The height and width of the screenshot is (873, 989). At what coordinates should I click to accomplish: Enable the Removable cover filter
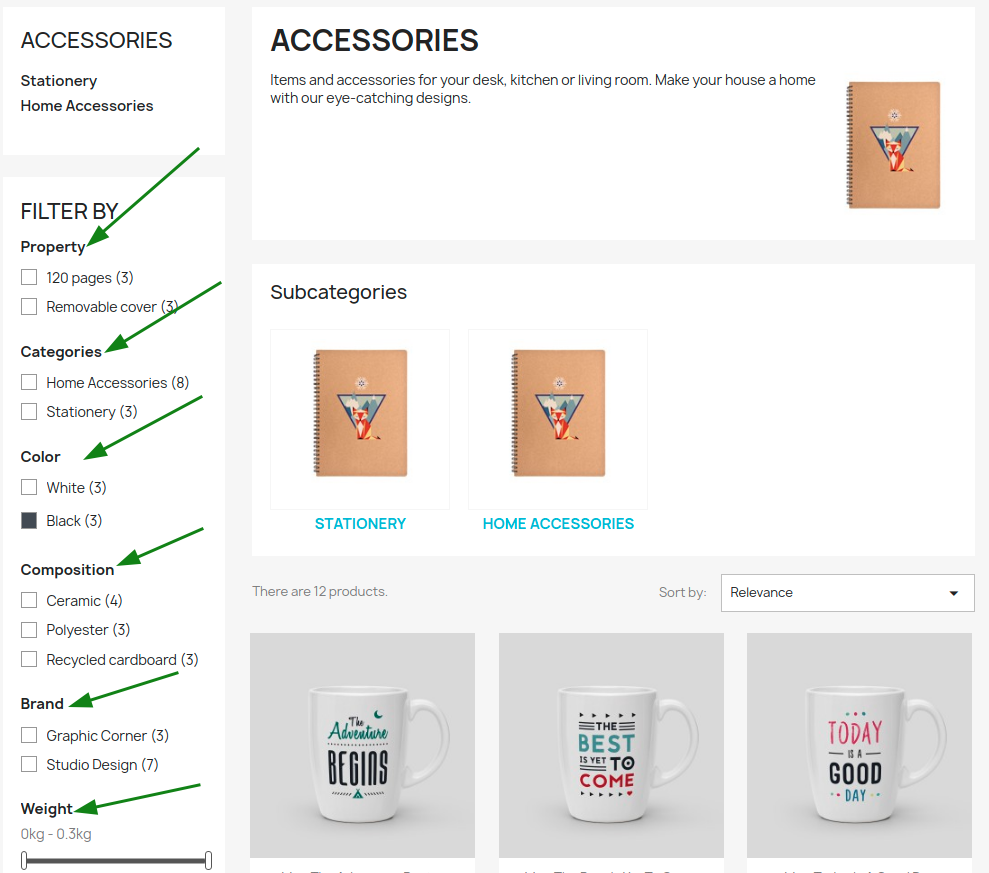click(29, 307)
